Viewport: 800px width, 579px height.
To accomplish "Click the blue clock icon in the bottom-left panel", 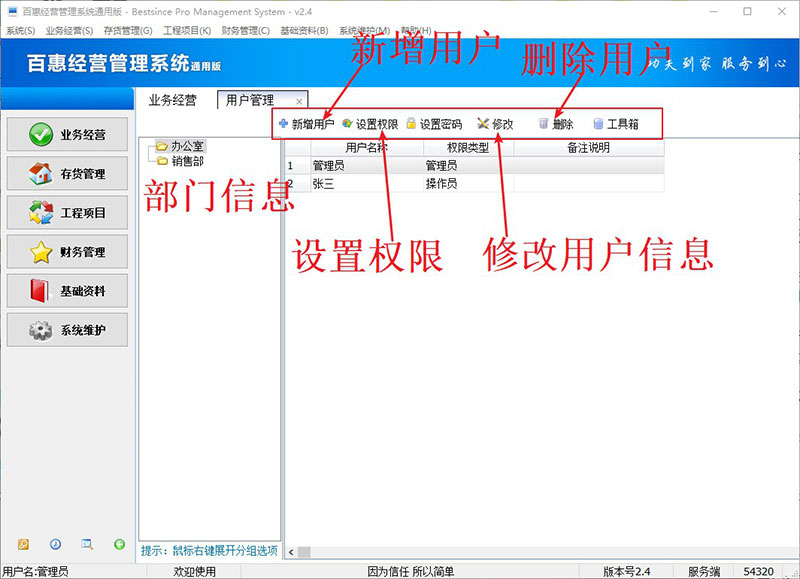I will tap(55, 544).
